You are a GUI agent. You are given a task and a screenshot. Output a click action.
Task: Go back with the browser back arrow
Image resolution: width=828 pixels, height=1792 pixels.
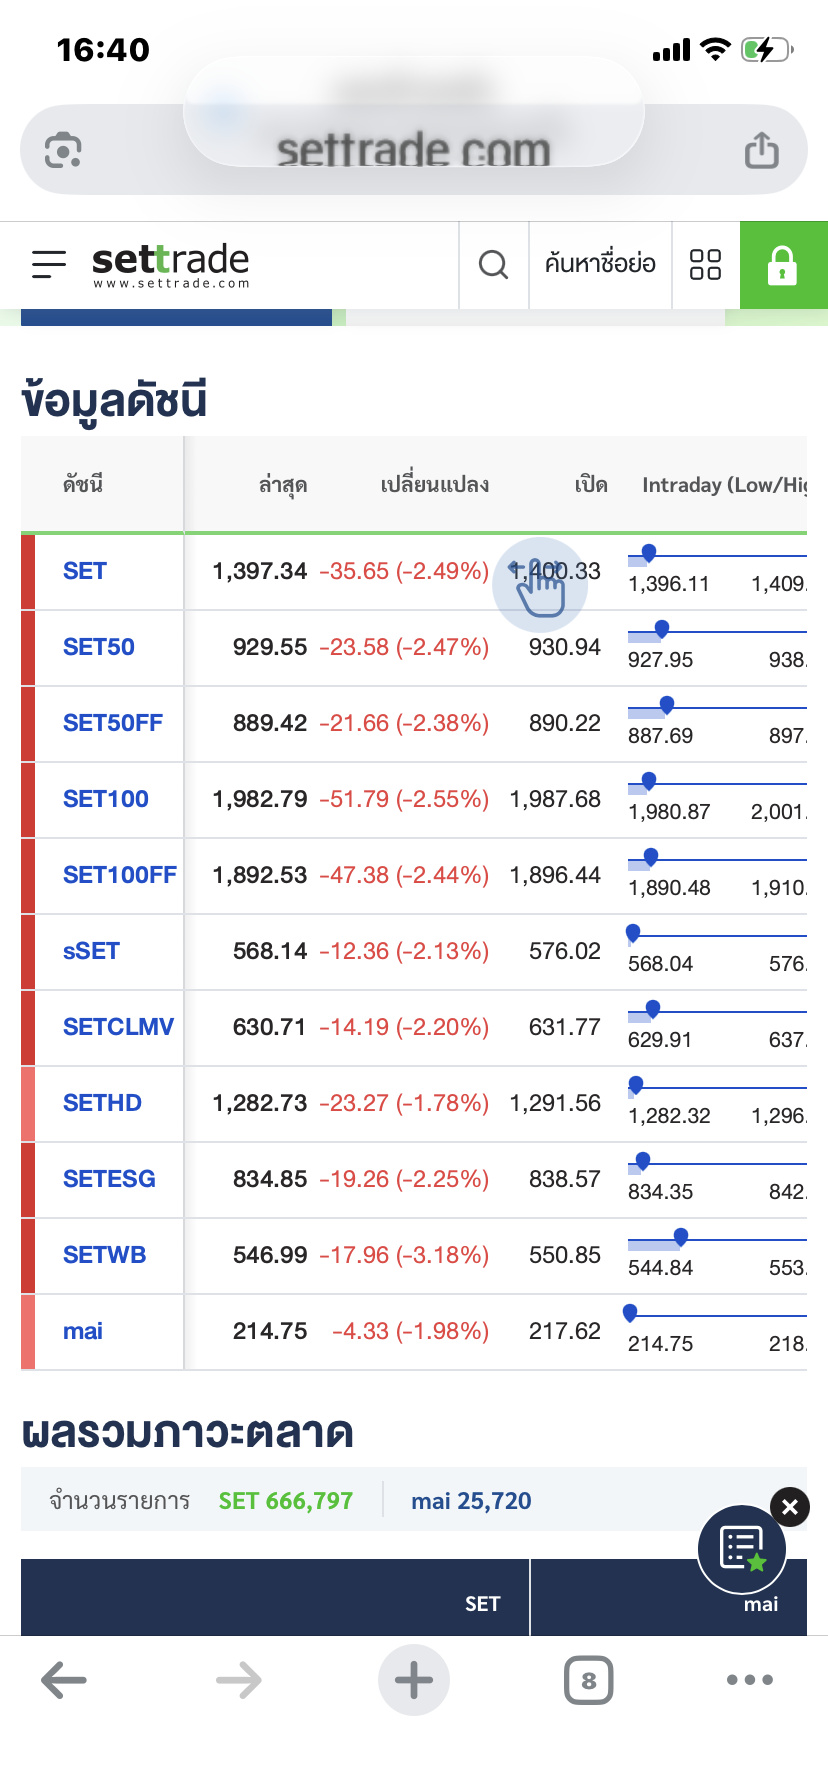click(x=64, y=1680)
